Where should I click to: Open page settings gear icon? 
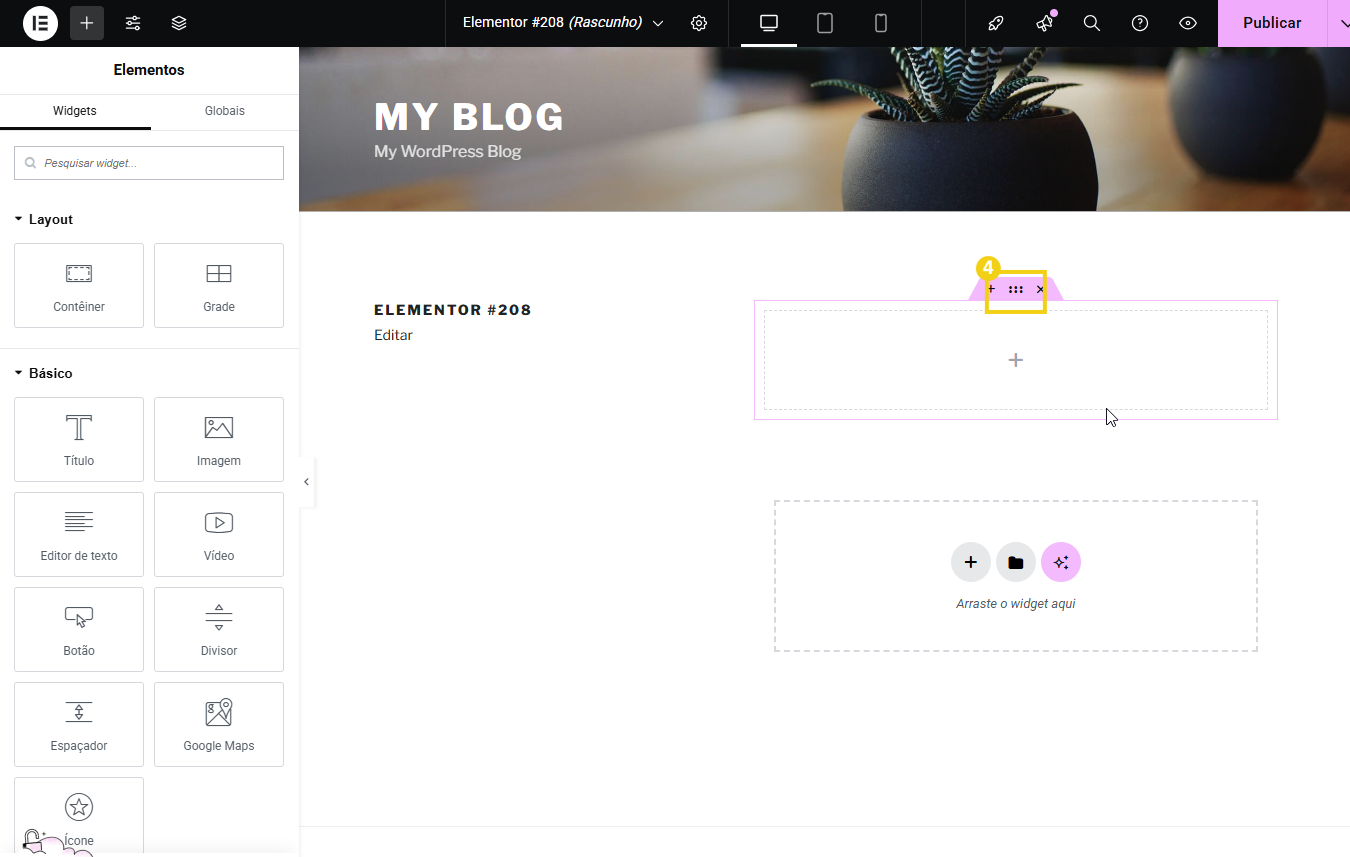pyautogui.click(x=699, y=23)
